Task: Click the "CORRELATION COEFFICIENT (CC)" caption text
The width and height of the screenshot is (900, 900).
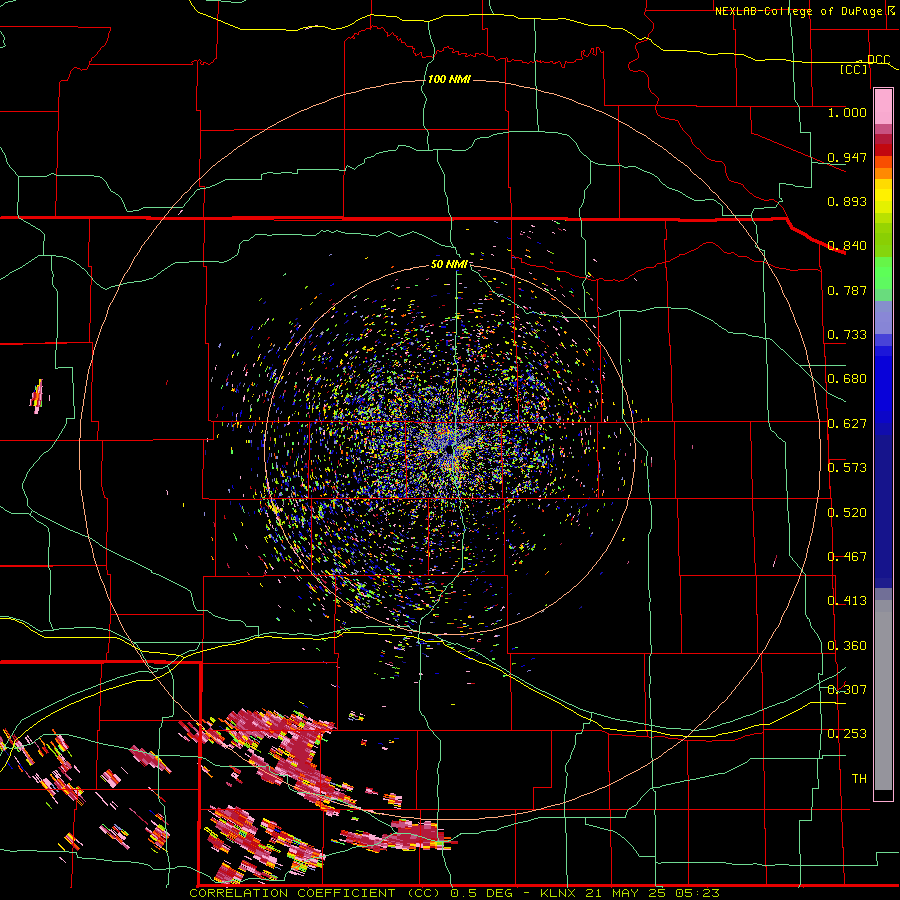Action: (x=316, y=893)
